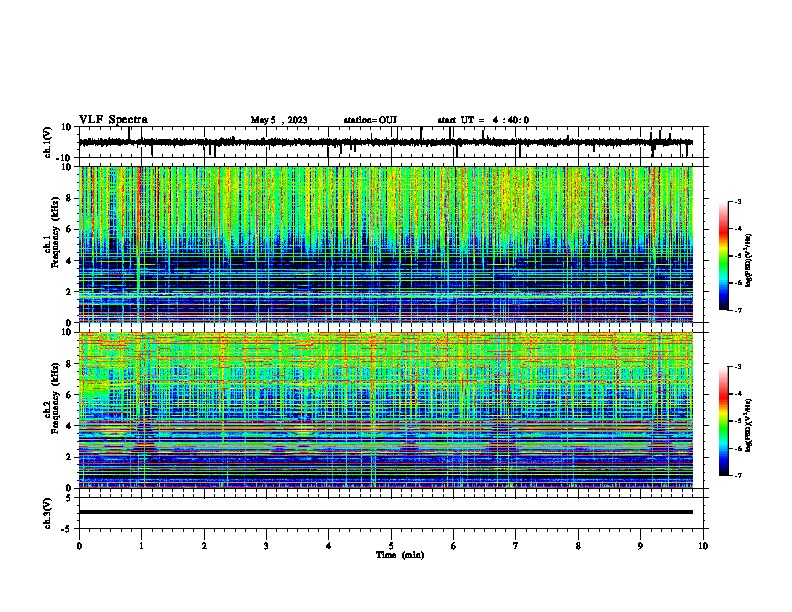Image resolution: width=792 pixels, height=612 pixels.
Task: Click time axis tick label "5"
Action: pyautogui.click(x=391, y=546)
